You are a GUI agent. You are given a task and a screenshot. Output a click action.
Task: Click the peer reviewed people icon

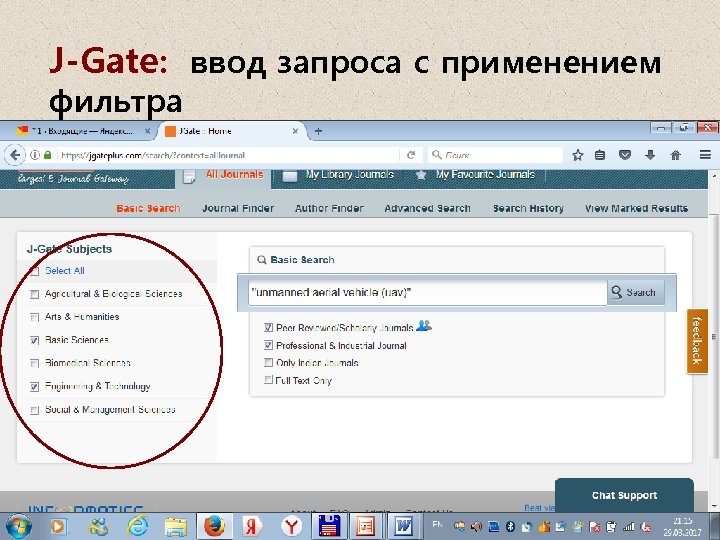(423, 326)
